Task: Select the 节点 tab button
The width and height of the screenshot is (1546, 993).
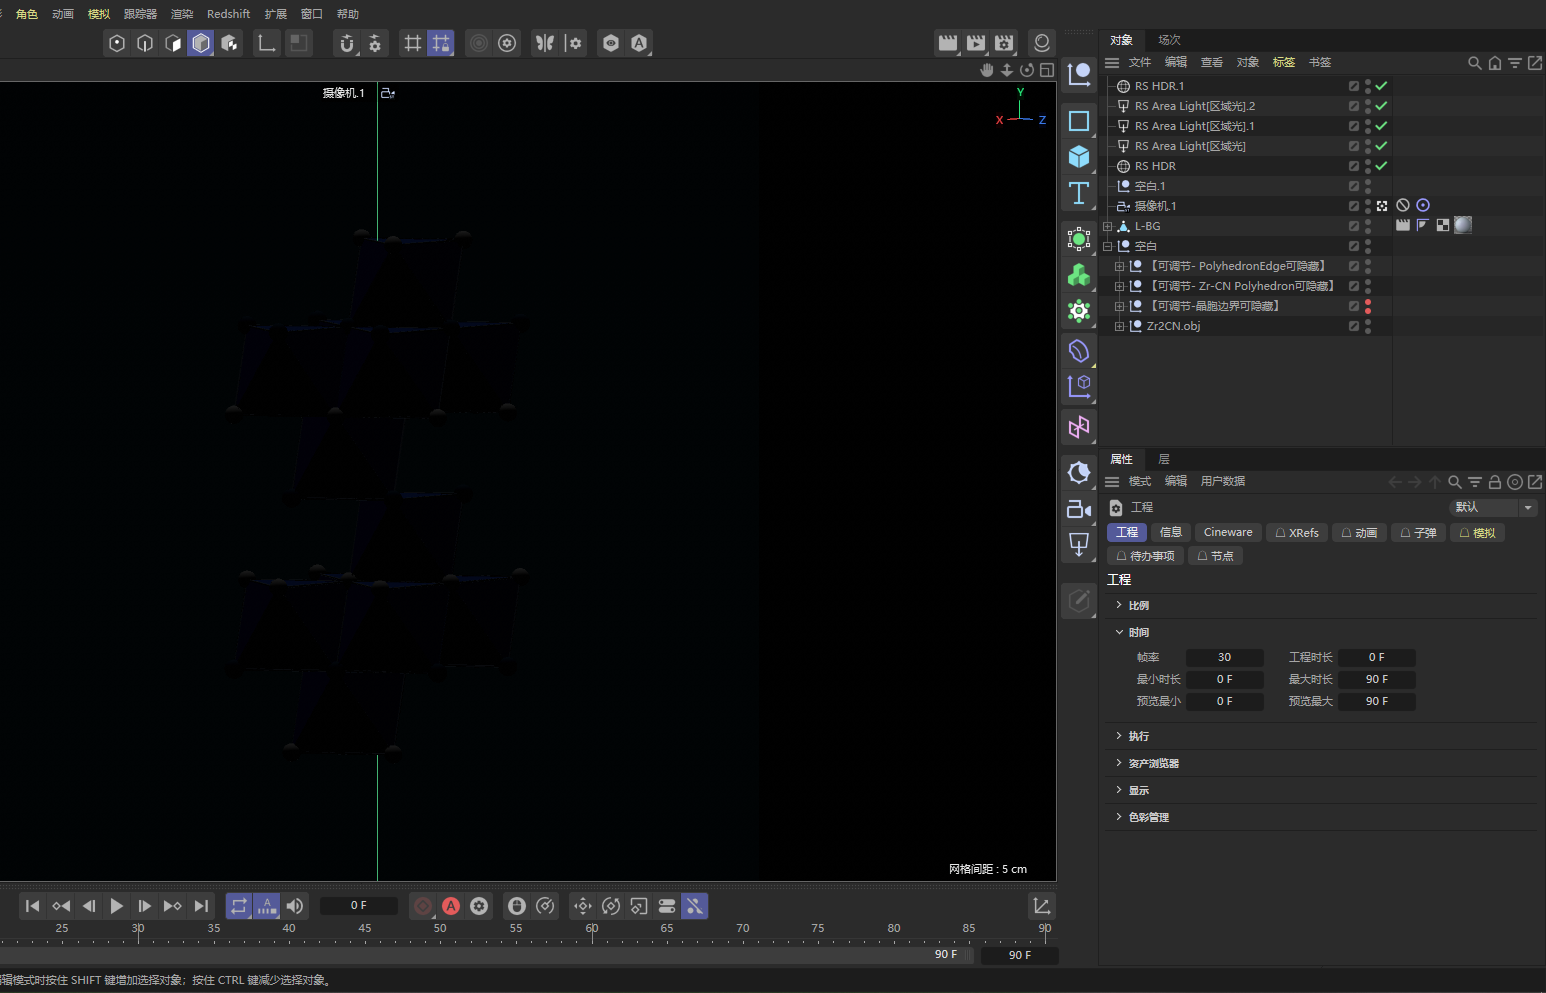Action: [x=1215, y=556]
